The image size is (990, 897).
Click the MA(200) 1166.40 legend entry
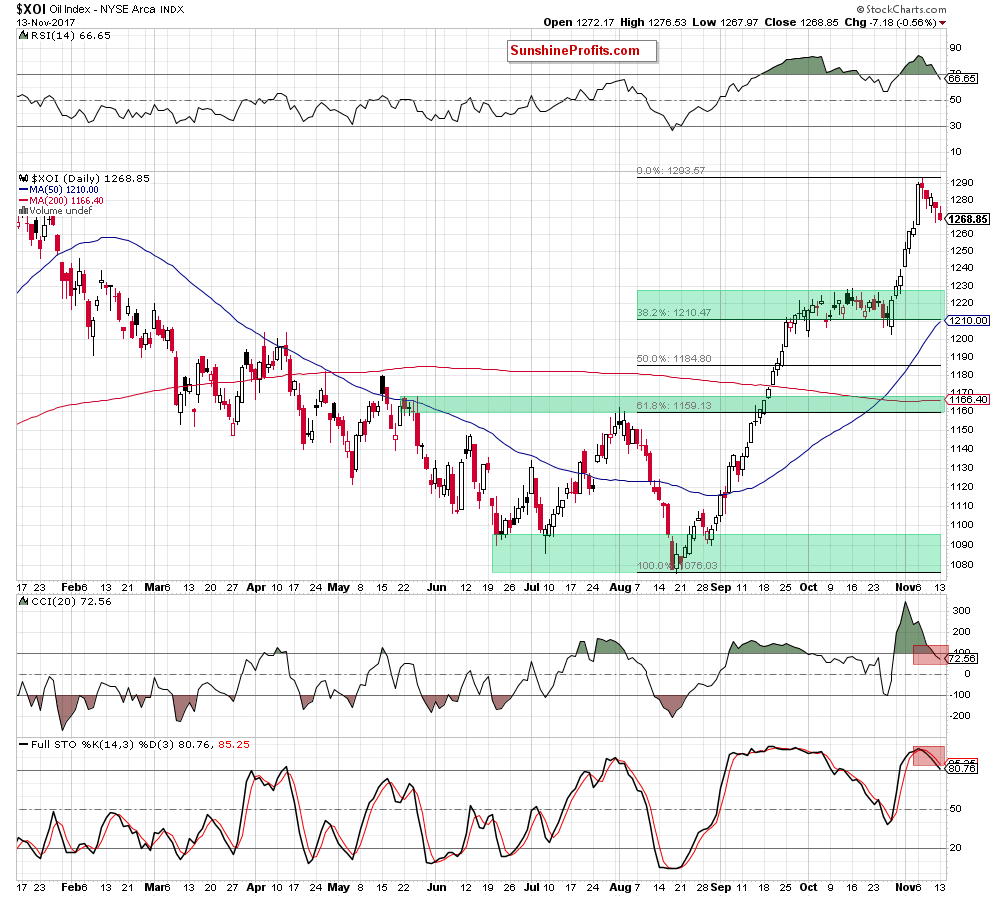point(62,200)
